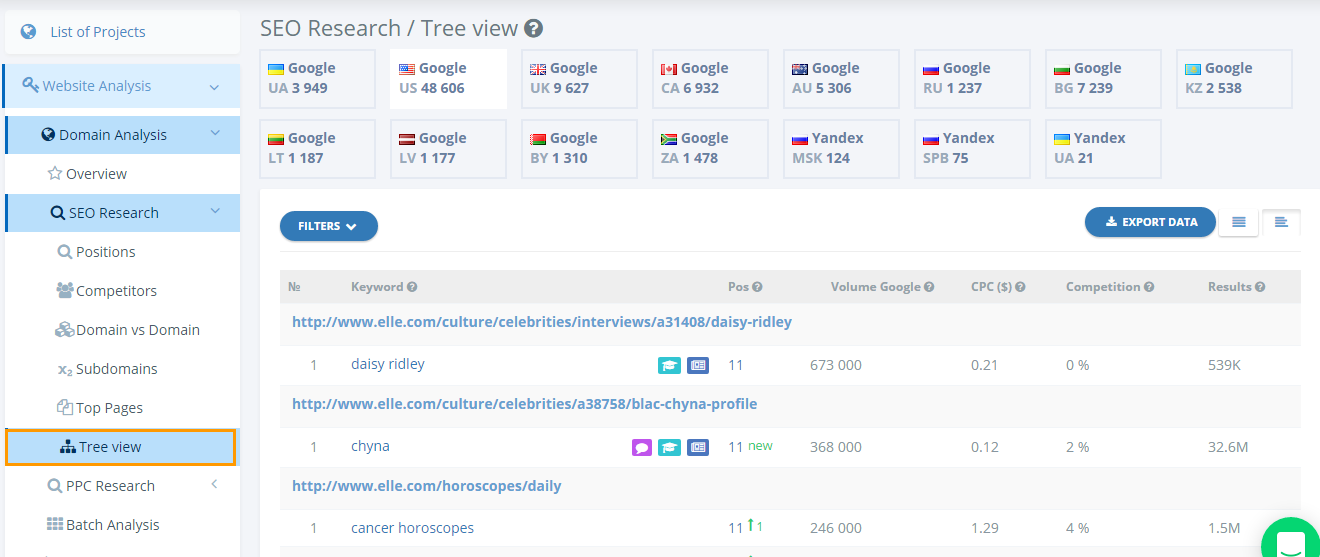Viewport: 1320px width, 557px height.
Task: Open the green chat support widget
Action: pos(1291,540)
